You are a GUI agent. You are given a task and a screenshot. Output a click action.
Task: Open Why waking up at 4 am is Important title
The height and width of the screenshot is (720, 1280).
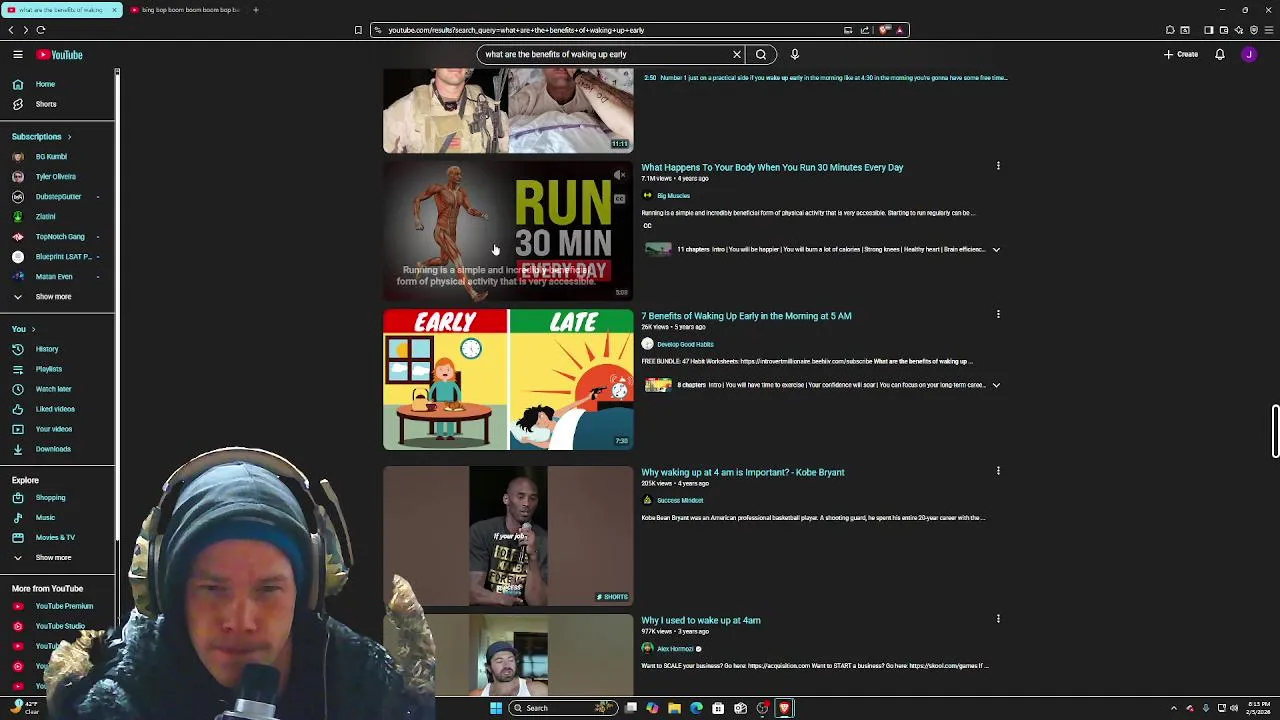pos(743,472)
